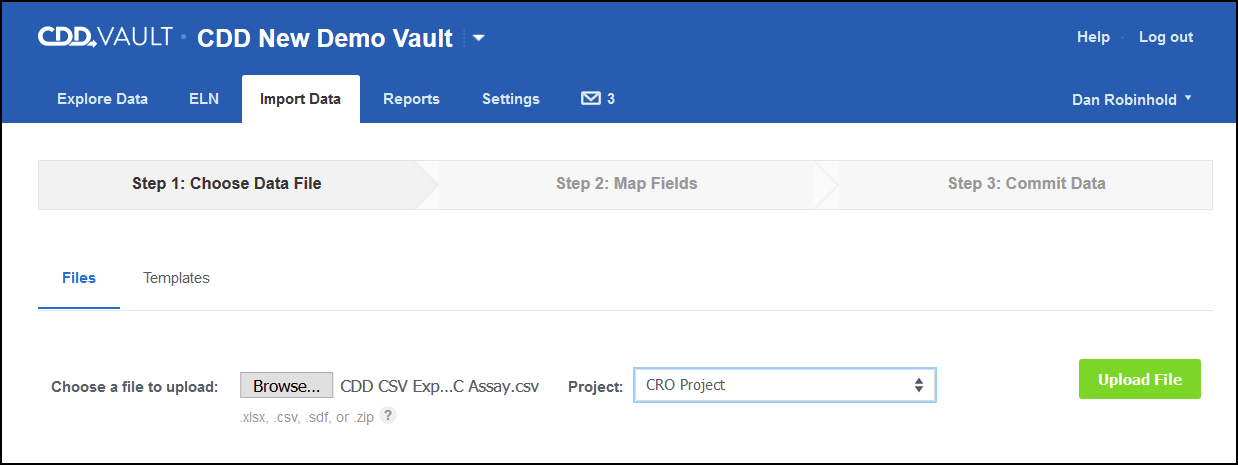
Task: Click Step 1: Choose Data File
Action: (x=227, y=184)
